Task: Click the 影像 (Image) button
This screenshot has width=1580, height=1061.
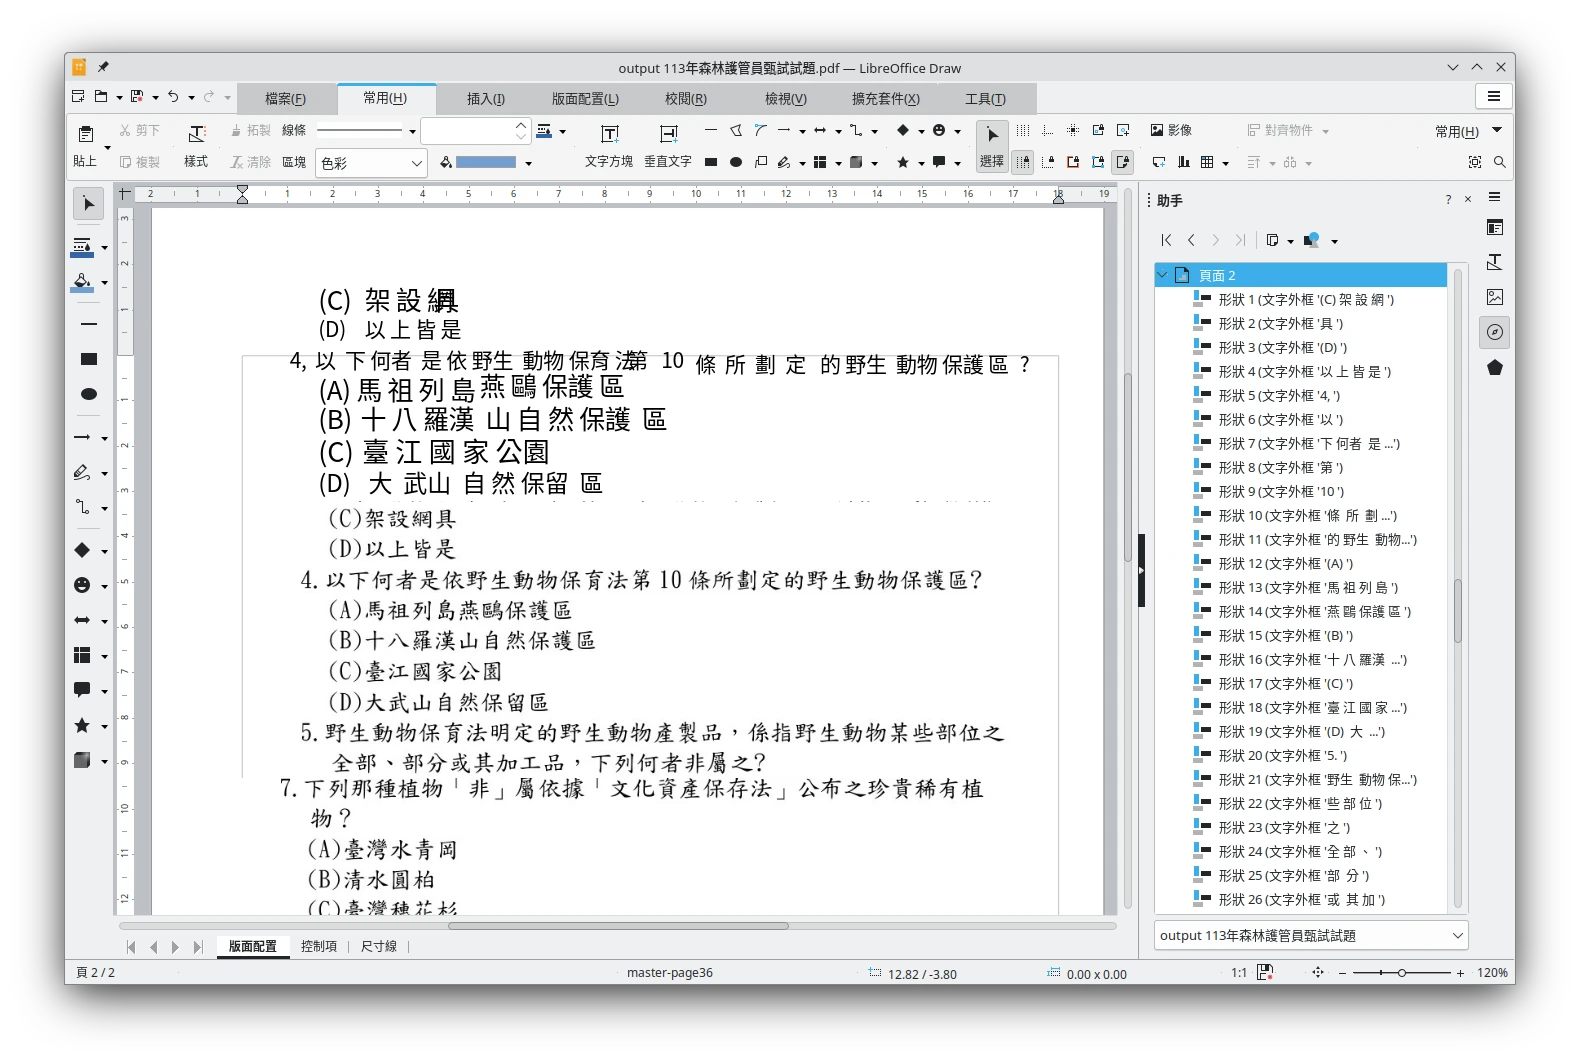Action: point(1171,131)
